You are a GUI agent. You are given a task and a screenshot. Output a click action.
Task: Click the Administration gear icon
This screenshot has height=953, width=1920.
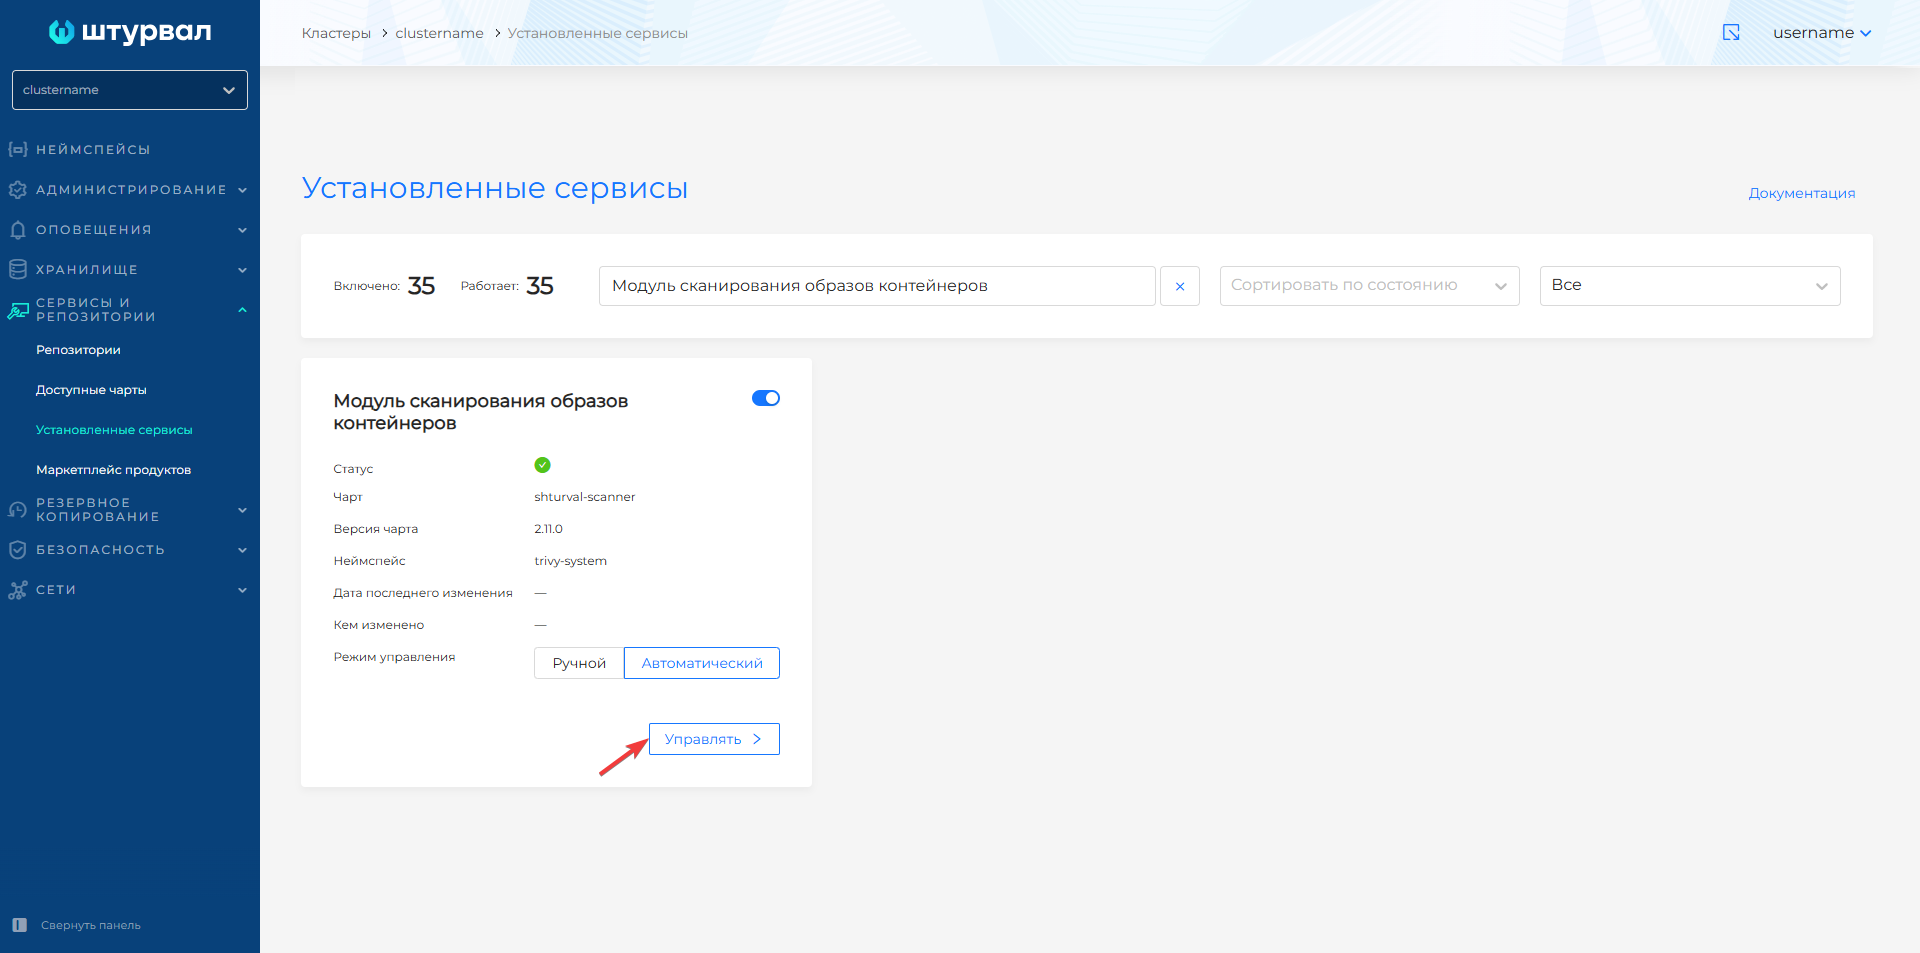pyautogui.click(x=17, y=189)
